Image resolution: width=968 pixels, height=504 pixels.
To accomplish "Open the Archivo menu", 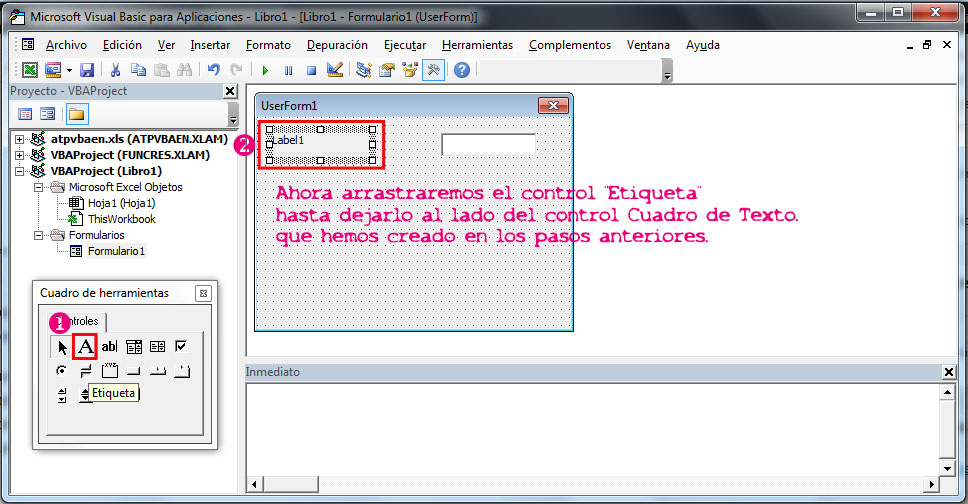I will click(x=66, y=45).
